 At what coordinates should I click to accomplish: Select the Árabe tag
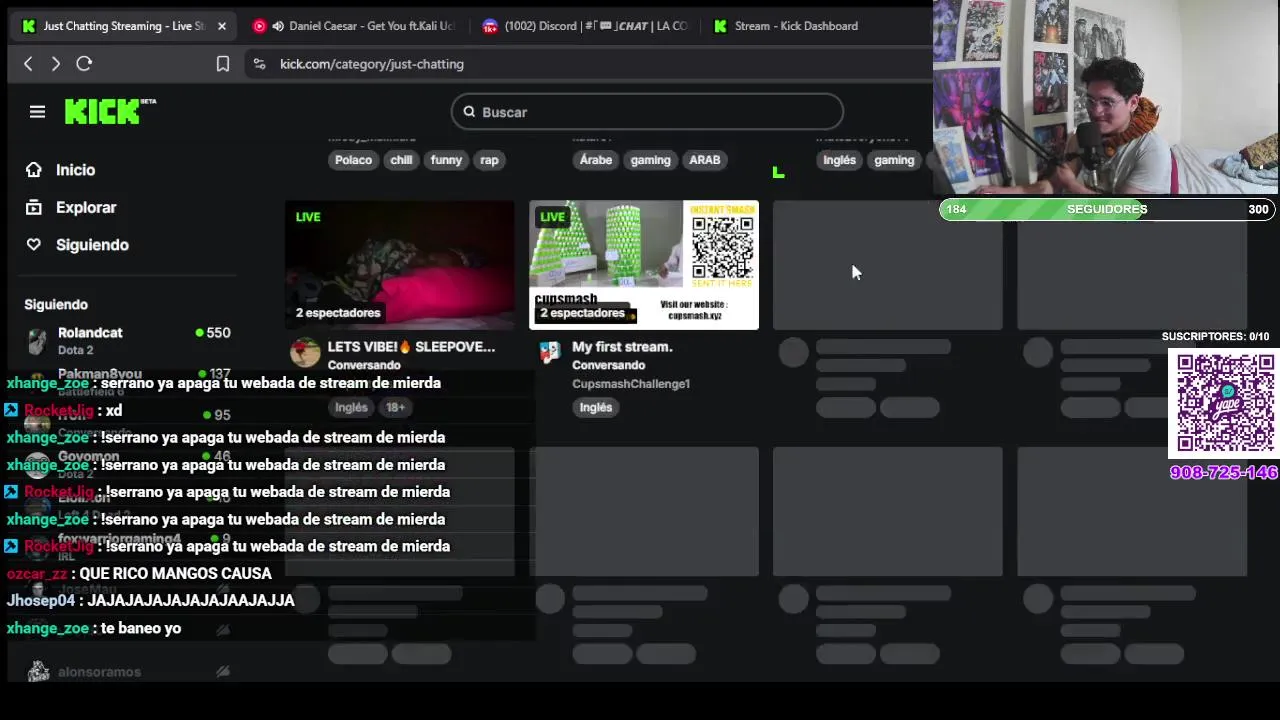point(596,160)
